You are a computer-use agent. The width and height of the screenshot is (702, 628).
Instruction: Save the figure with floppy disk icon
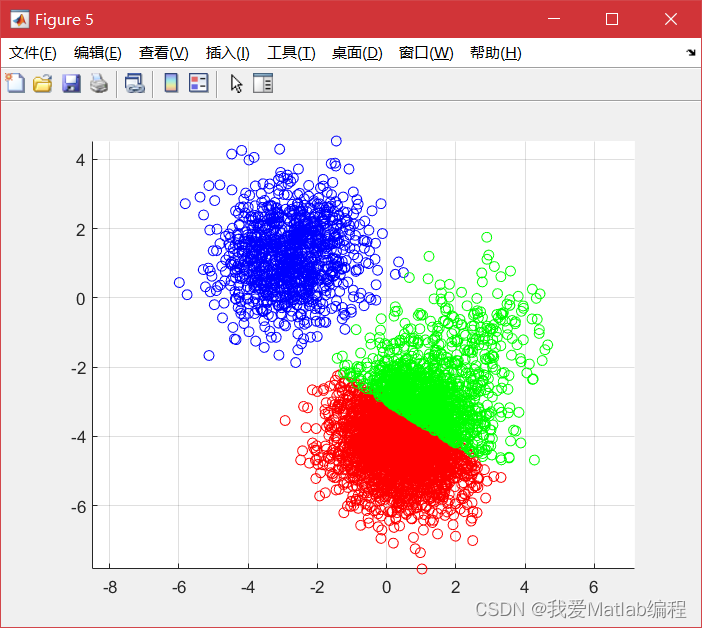(71, 84)
